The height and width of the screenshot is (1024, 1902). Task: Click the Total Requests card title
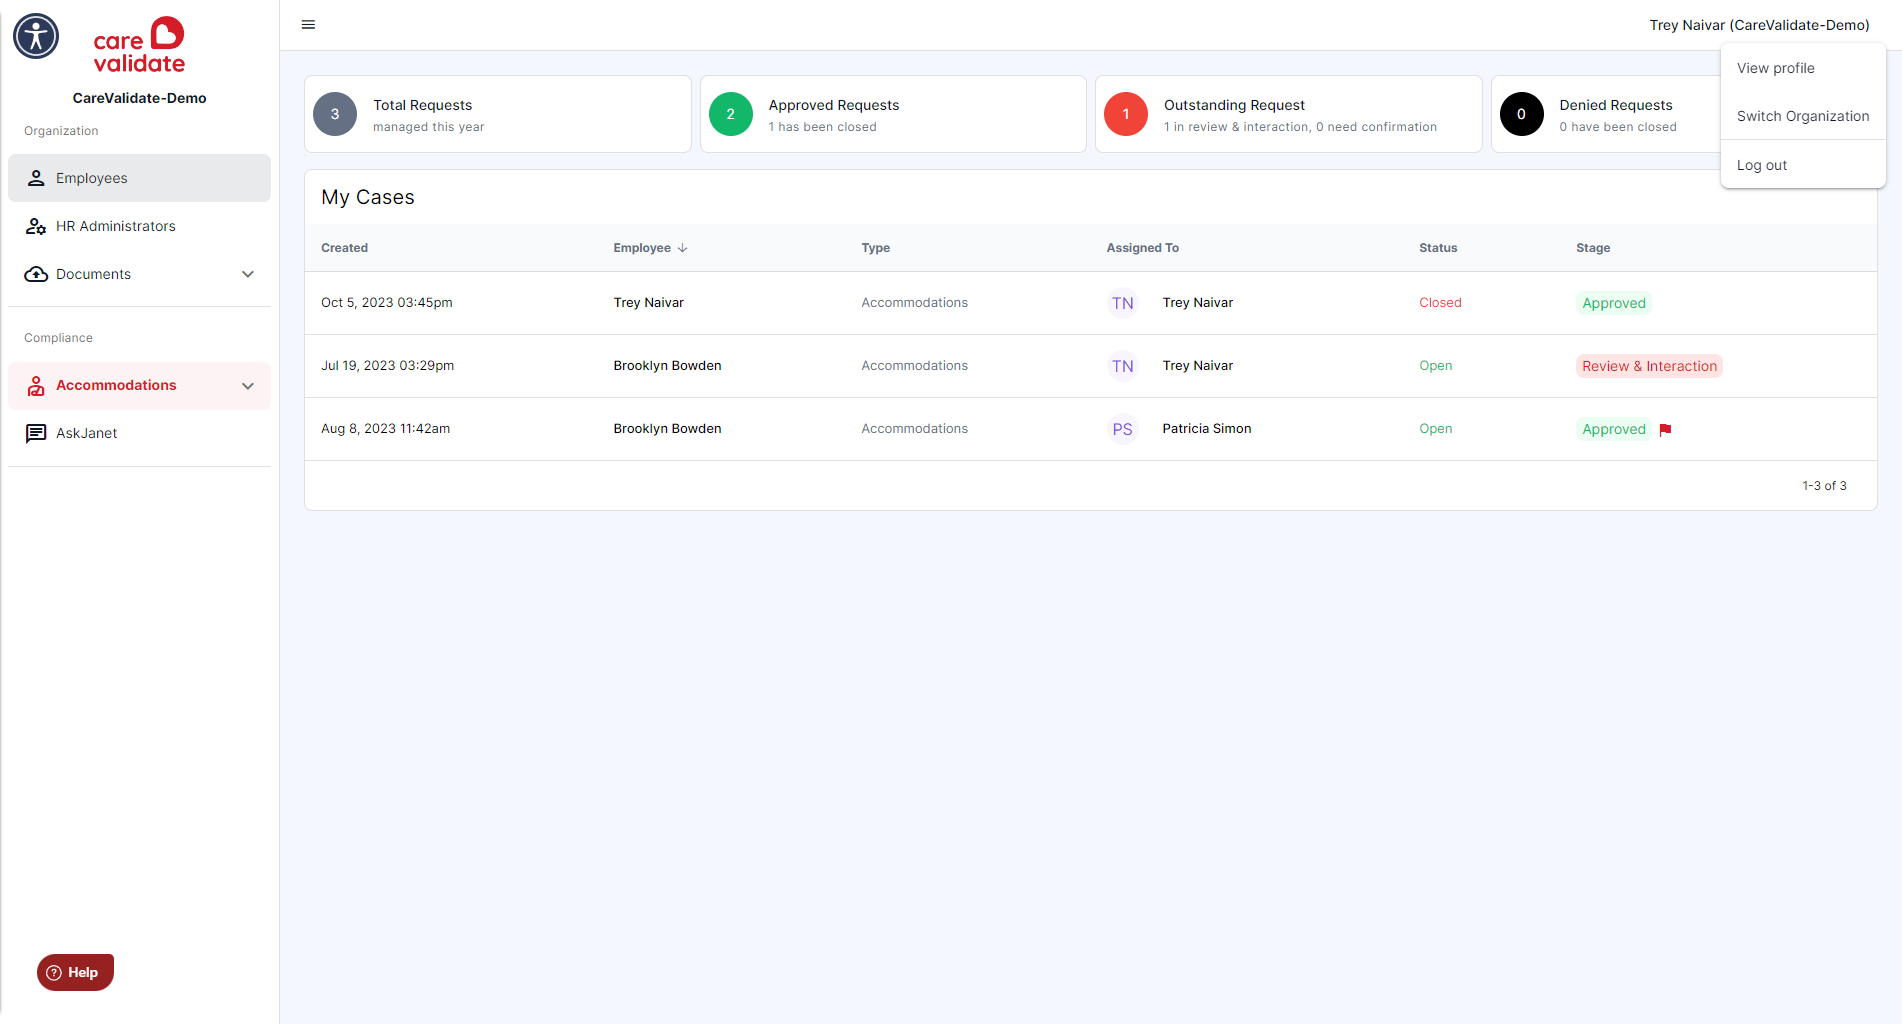click(422, 105)
